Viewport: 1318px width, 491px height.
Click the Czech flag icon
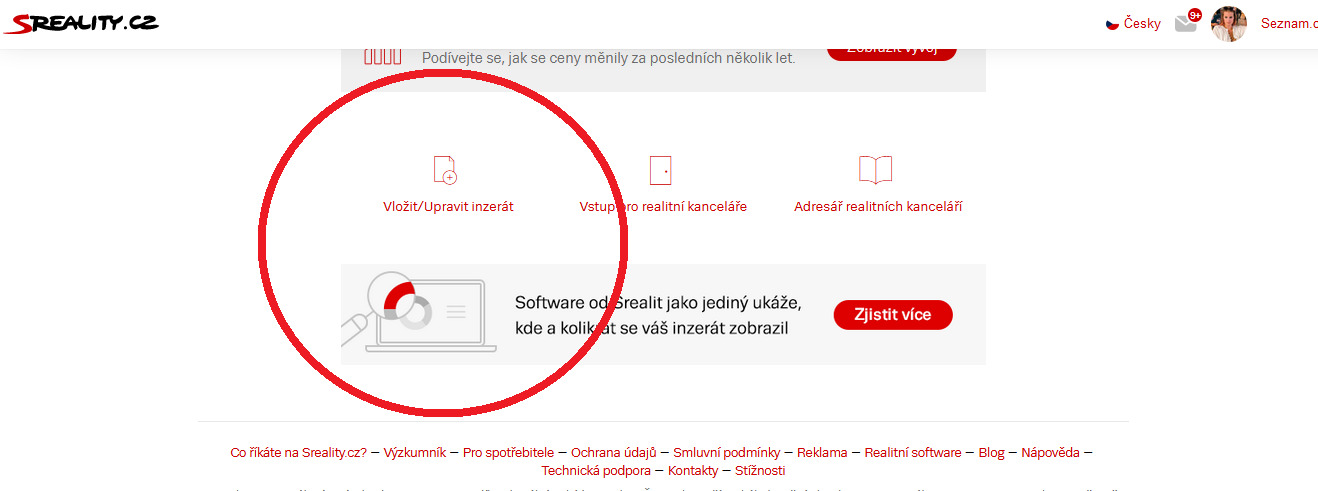(x=1112, y=24)
